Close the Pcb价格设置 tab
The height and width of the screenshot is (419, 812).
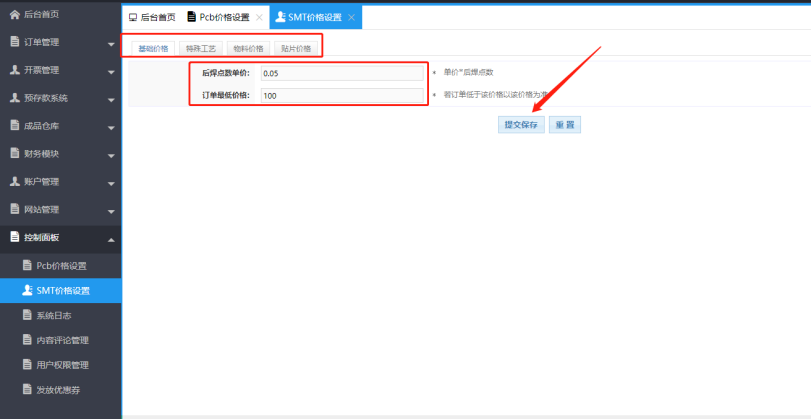[259, 18]
